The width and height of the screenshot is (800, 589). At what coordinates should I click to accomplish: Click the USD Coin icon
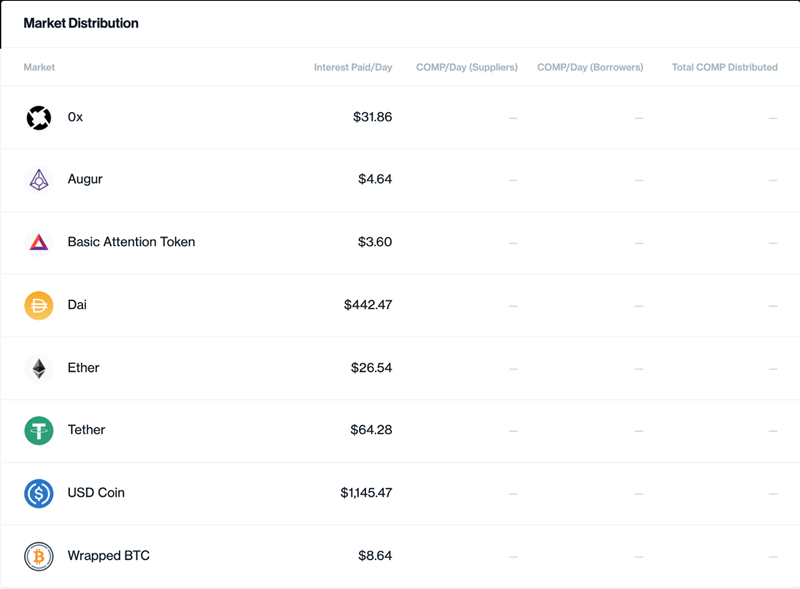pos(38,493)
